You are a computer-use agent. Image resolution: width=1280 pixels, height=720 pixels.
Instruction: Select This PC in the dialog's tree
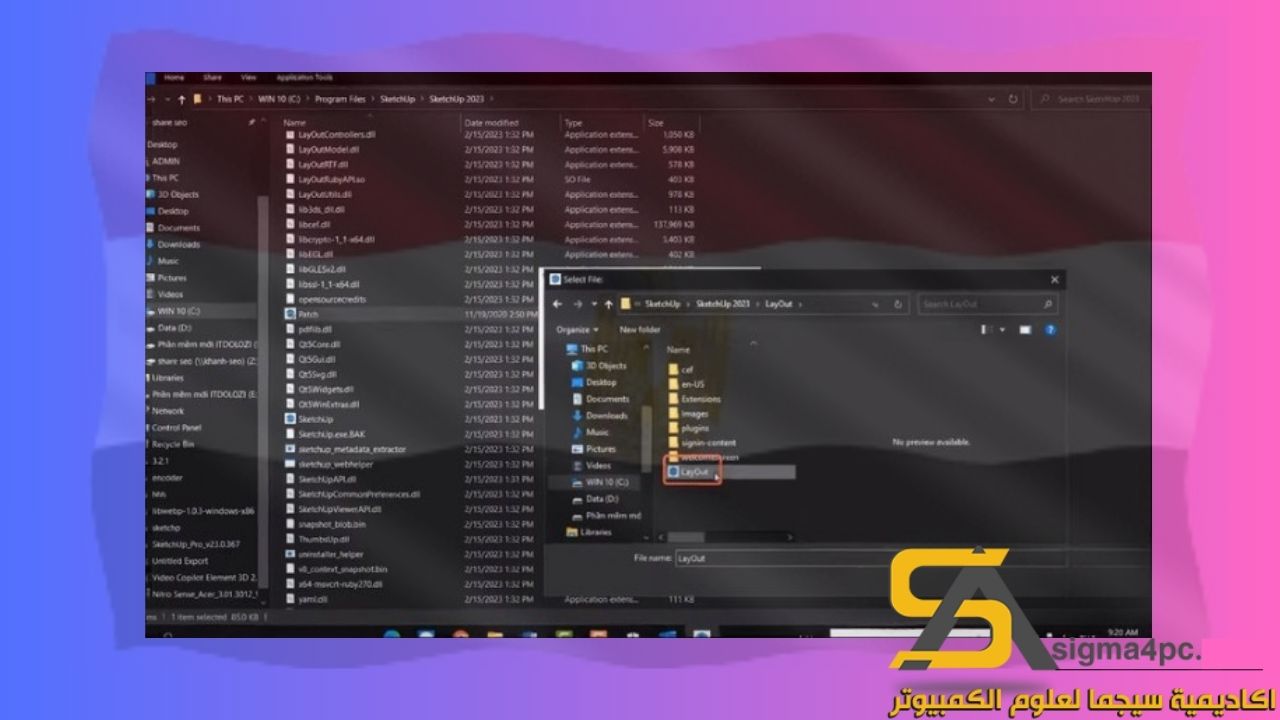pyautogui.click(x=586, y=349)
